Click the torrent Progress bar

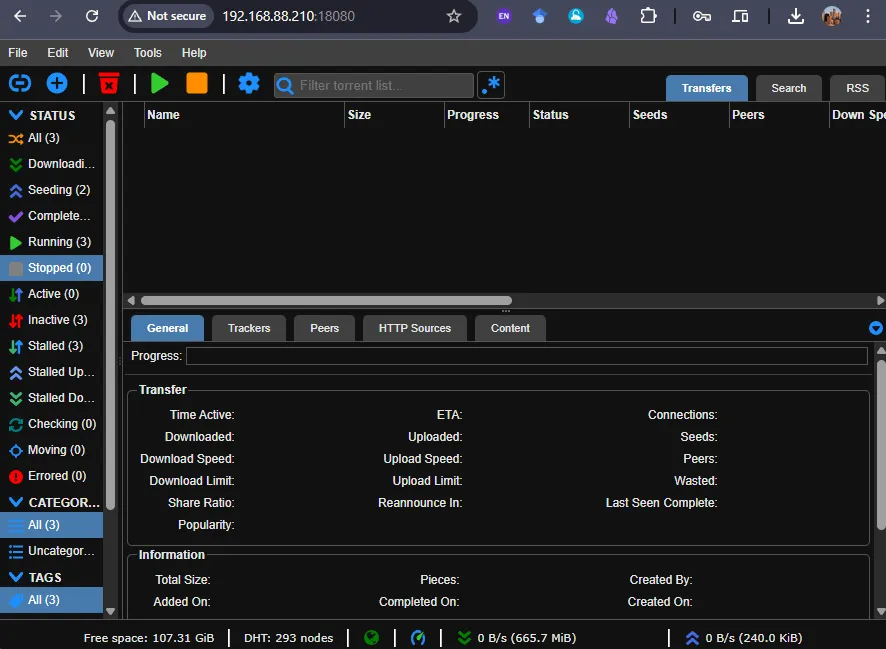[527, 356]
